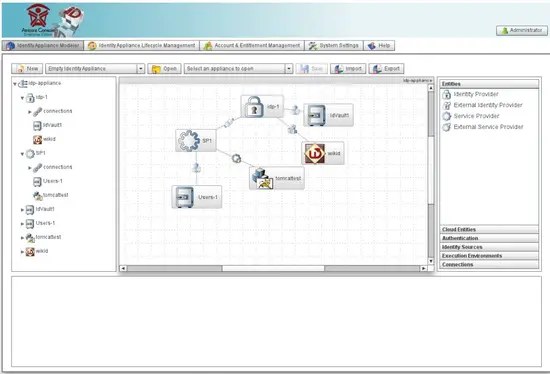Click the Import button
The image size is (550, 374).
[x=348, y=68]
